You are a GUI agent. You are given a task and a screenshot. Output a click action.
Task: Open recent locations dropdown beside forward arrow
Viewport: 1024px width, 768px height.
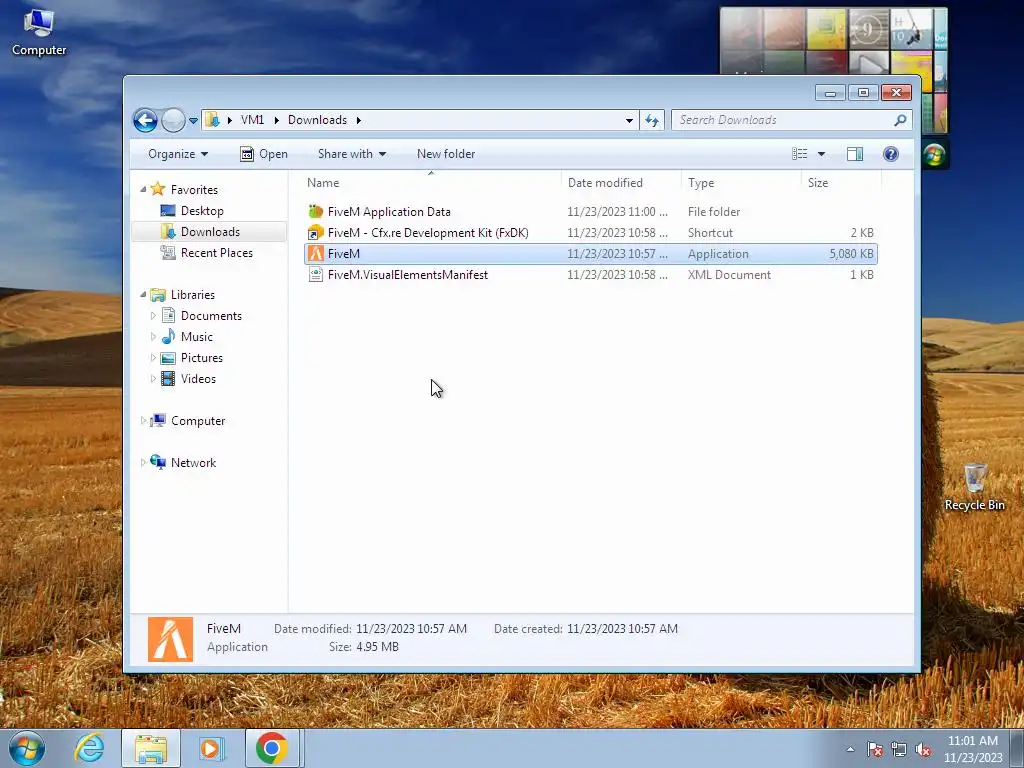coord(193,121)
